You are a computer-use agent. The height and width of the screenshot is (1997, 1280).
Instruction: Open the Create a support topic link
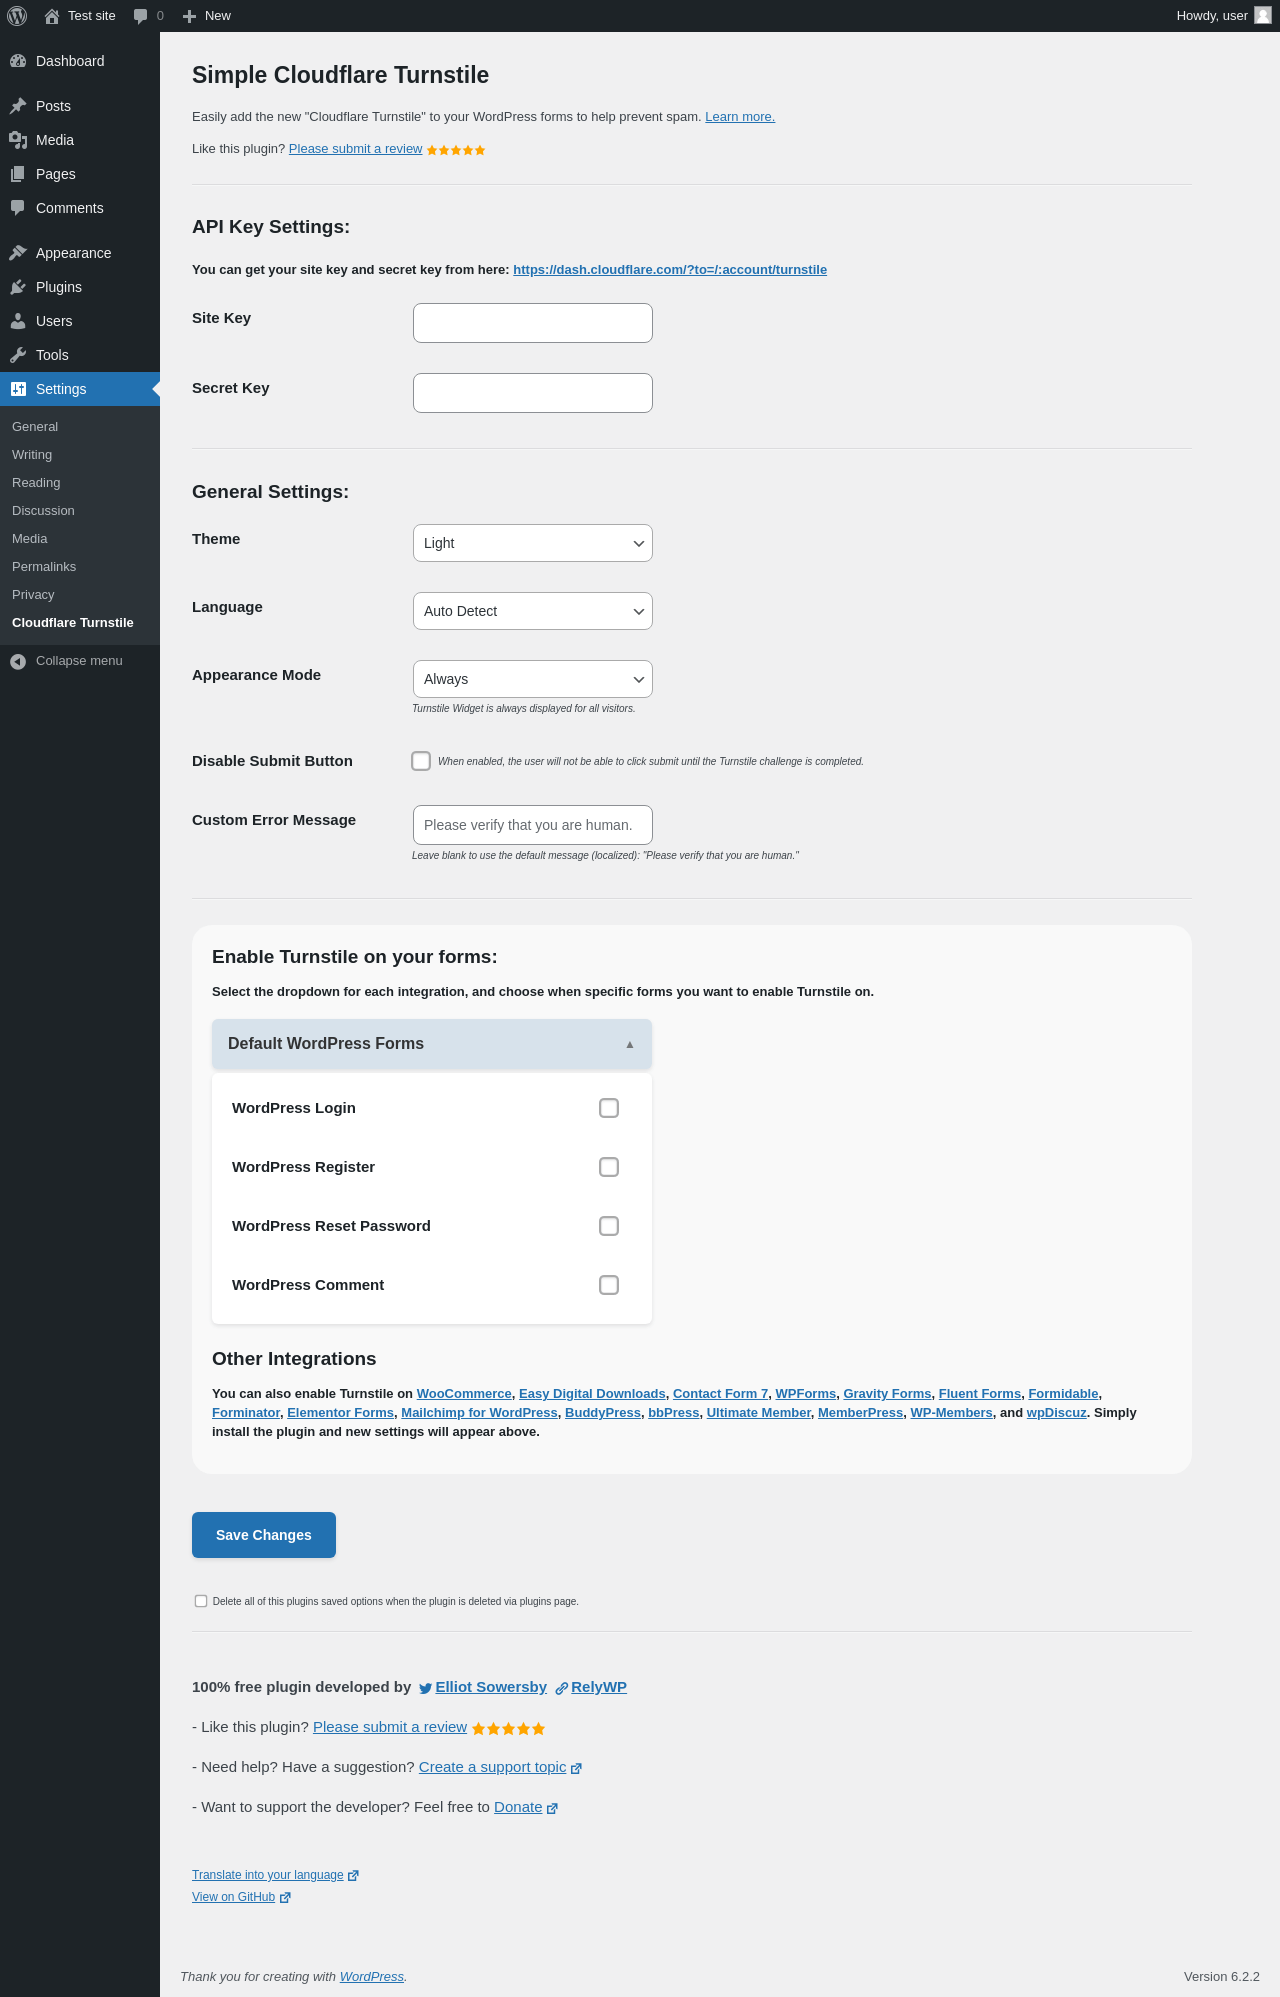(492, 1767)
